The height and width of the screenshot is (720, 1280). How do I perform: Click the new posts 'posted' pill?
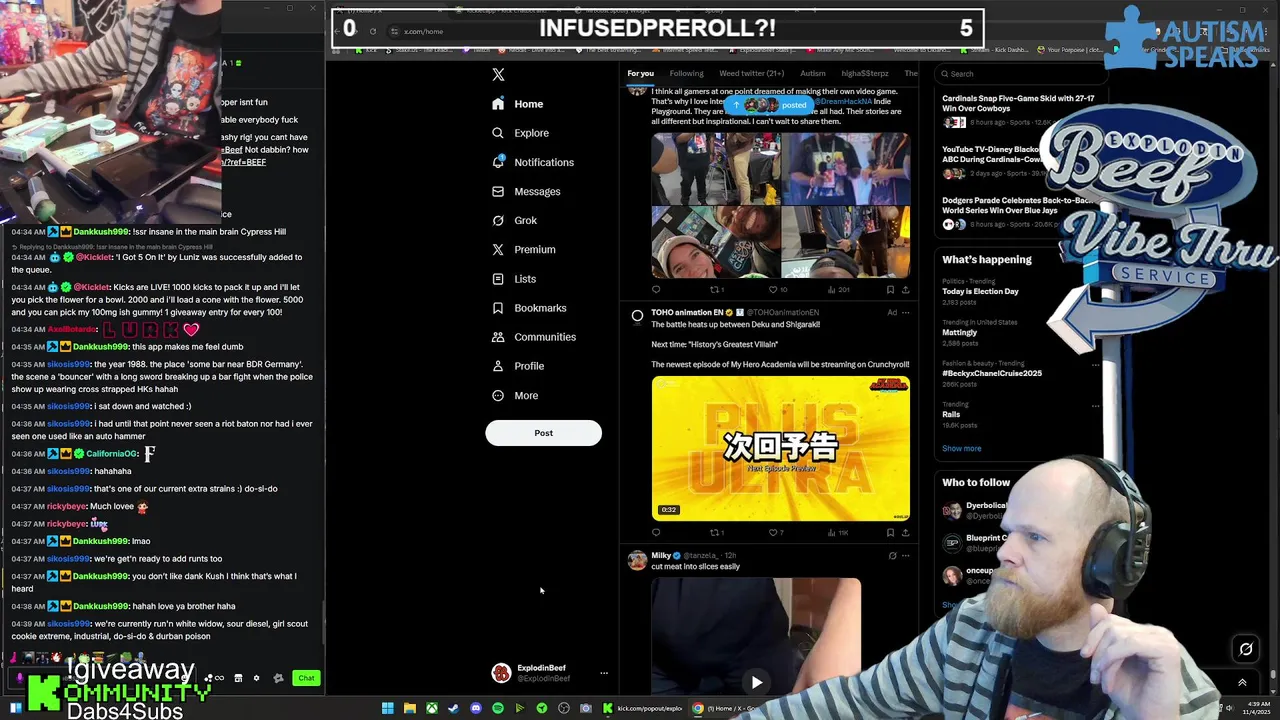(x=768, y=105)
